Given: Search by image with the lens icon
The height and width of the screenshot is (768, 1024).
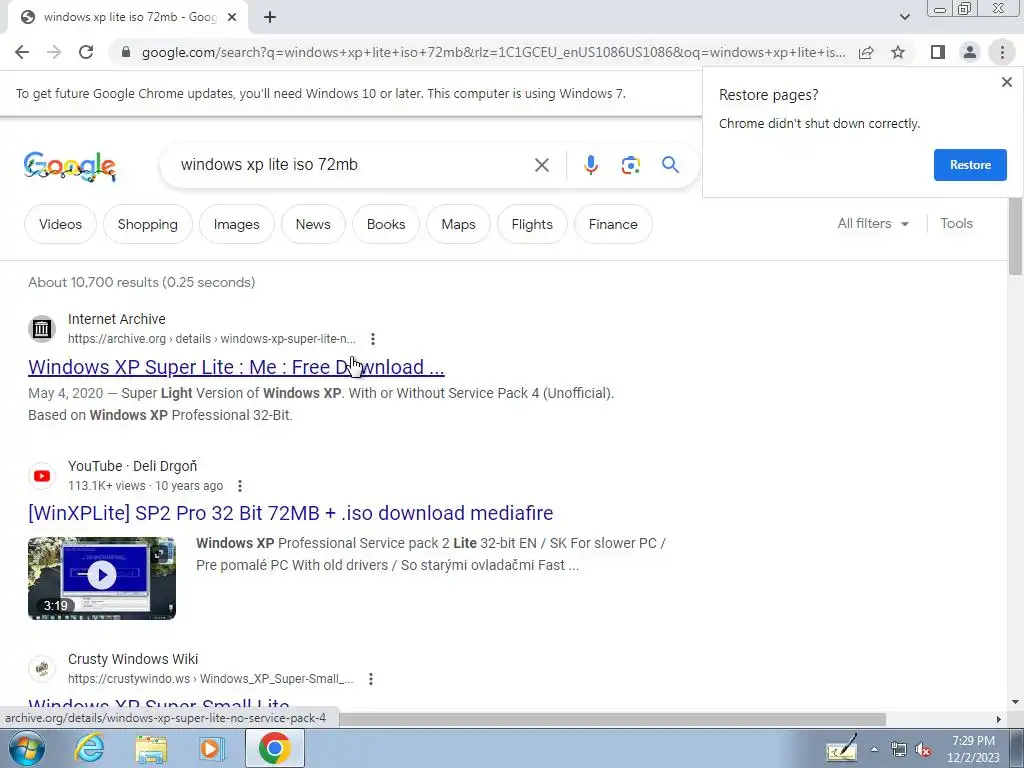Looking at the screenshot, I should coord(630,165).
